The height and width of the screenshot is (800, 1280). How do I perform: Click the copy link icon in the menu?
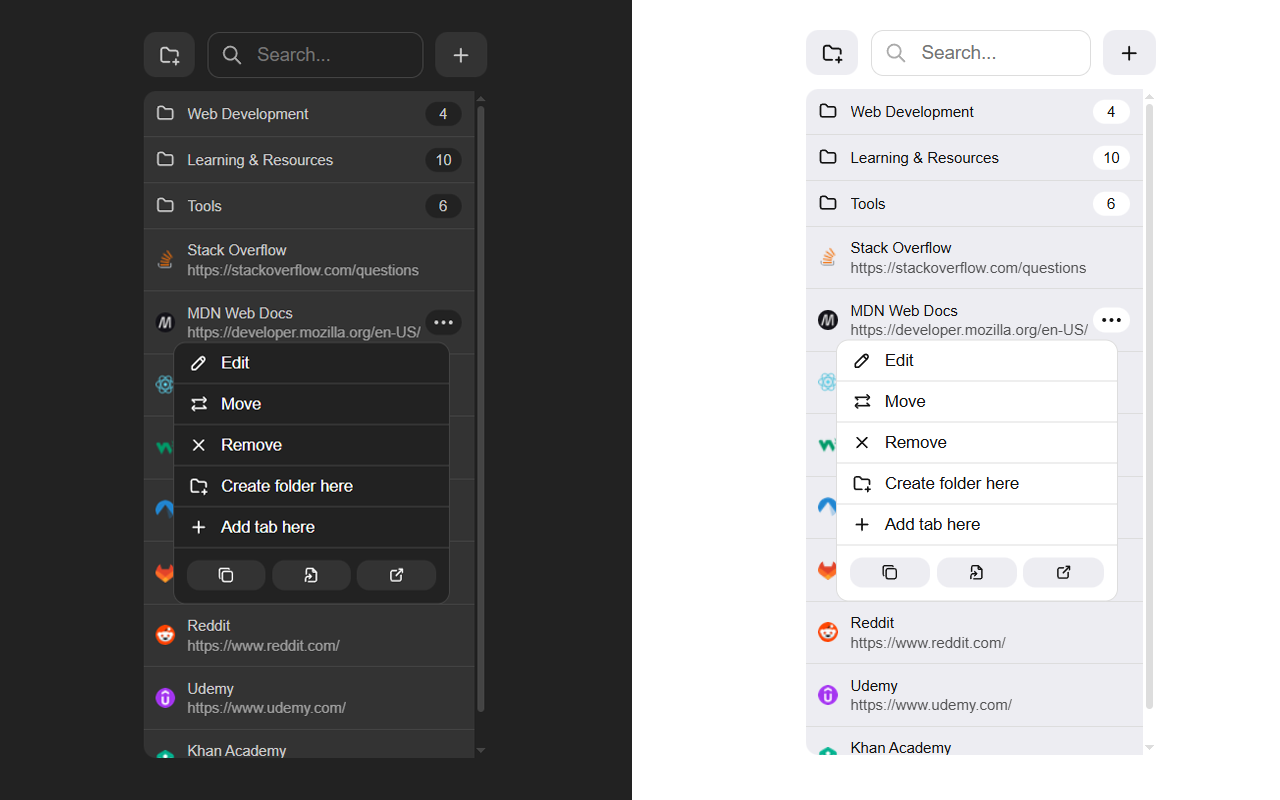pos(226,575)
